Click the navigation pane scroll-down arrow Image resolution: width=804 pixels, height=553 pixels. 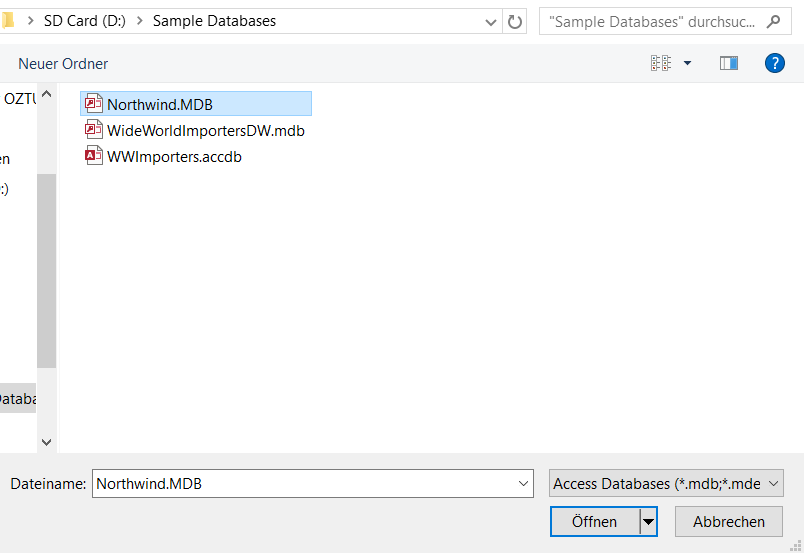click(x=46, y=440)
